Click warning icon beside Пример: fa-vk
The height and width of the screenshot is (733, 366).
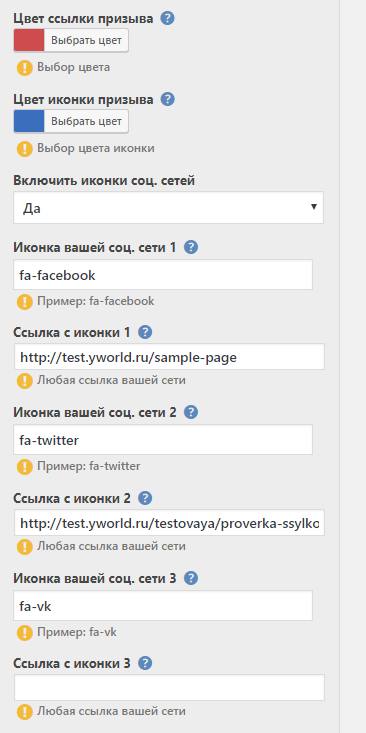24,633
